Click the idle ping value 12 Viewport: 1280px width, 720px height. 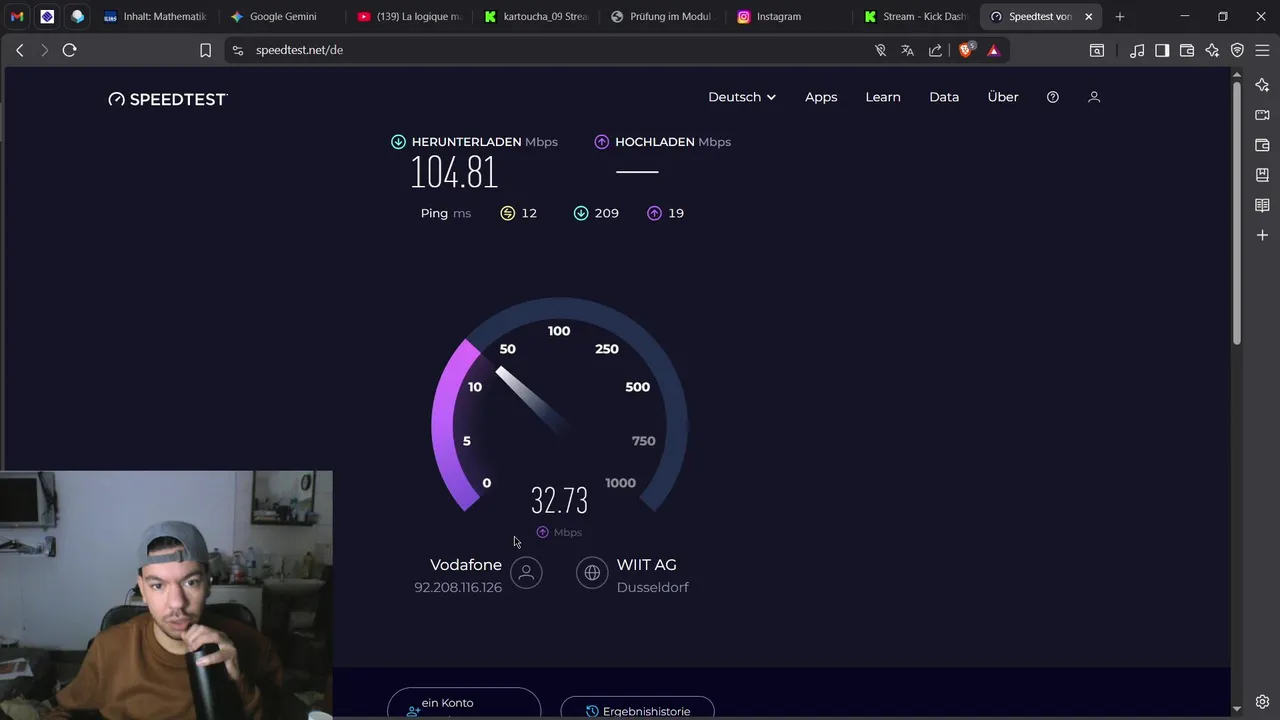coord(529,213)
